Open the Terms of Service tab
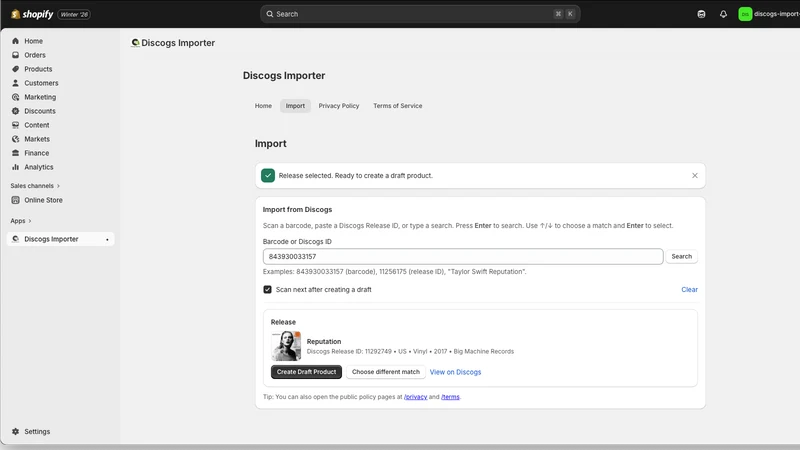 point(397,106)
